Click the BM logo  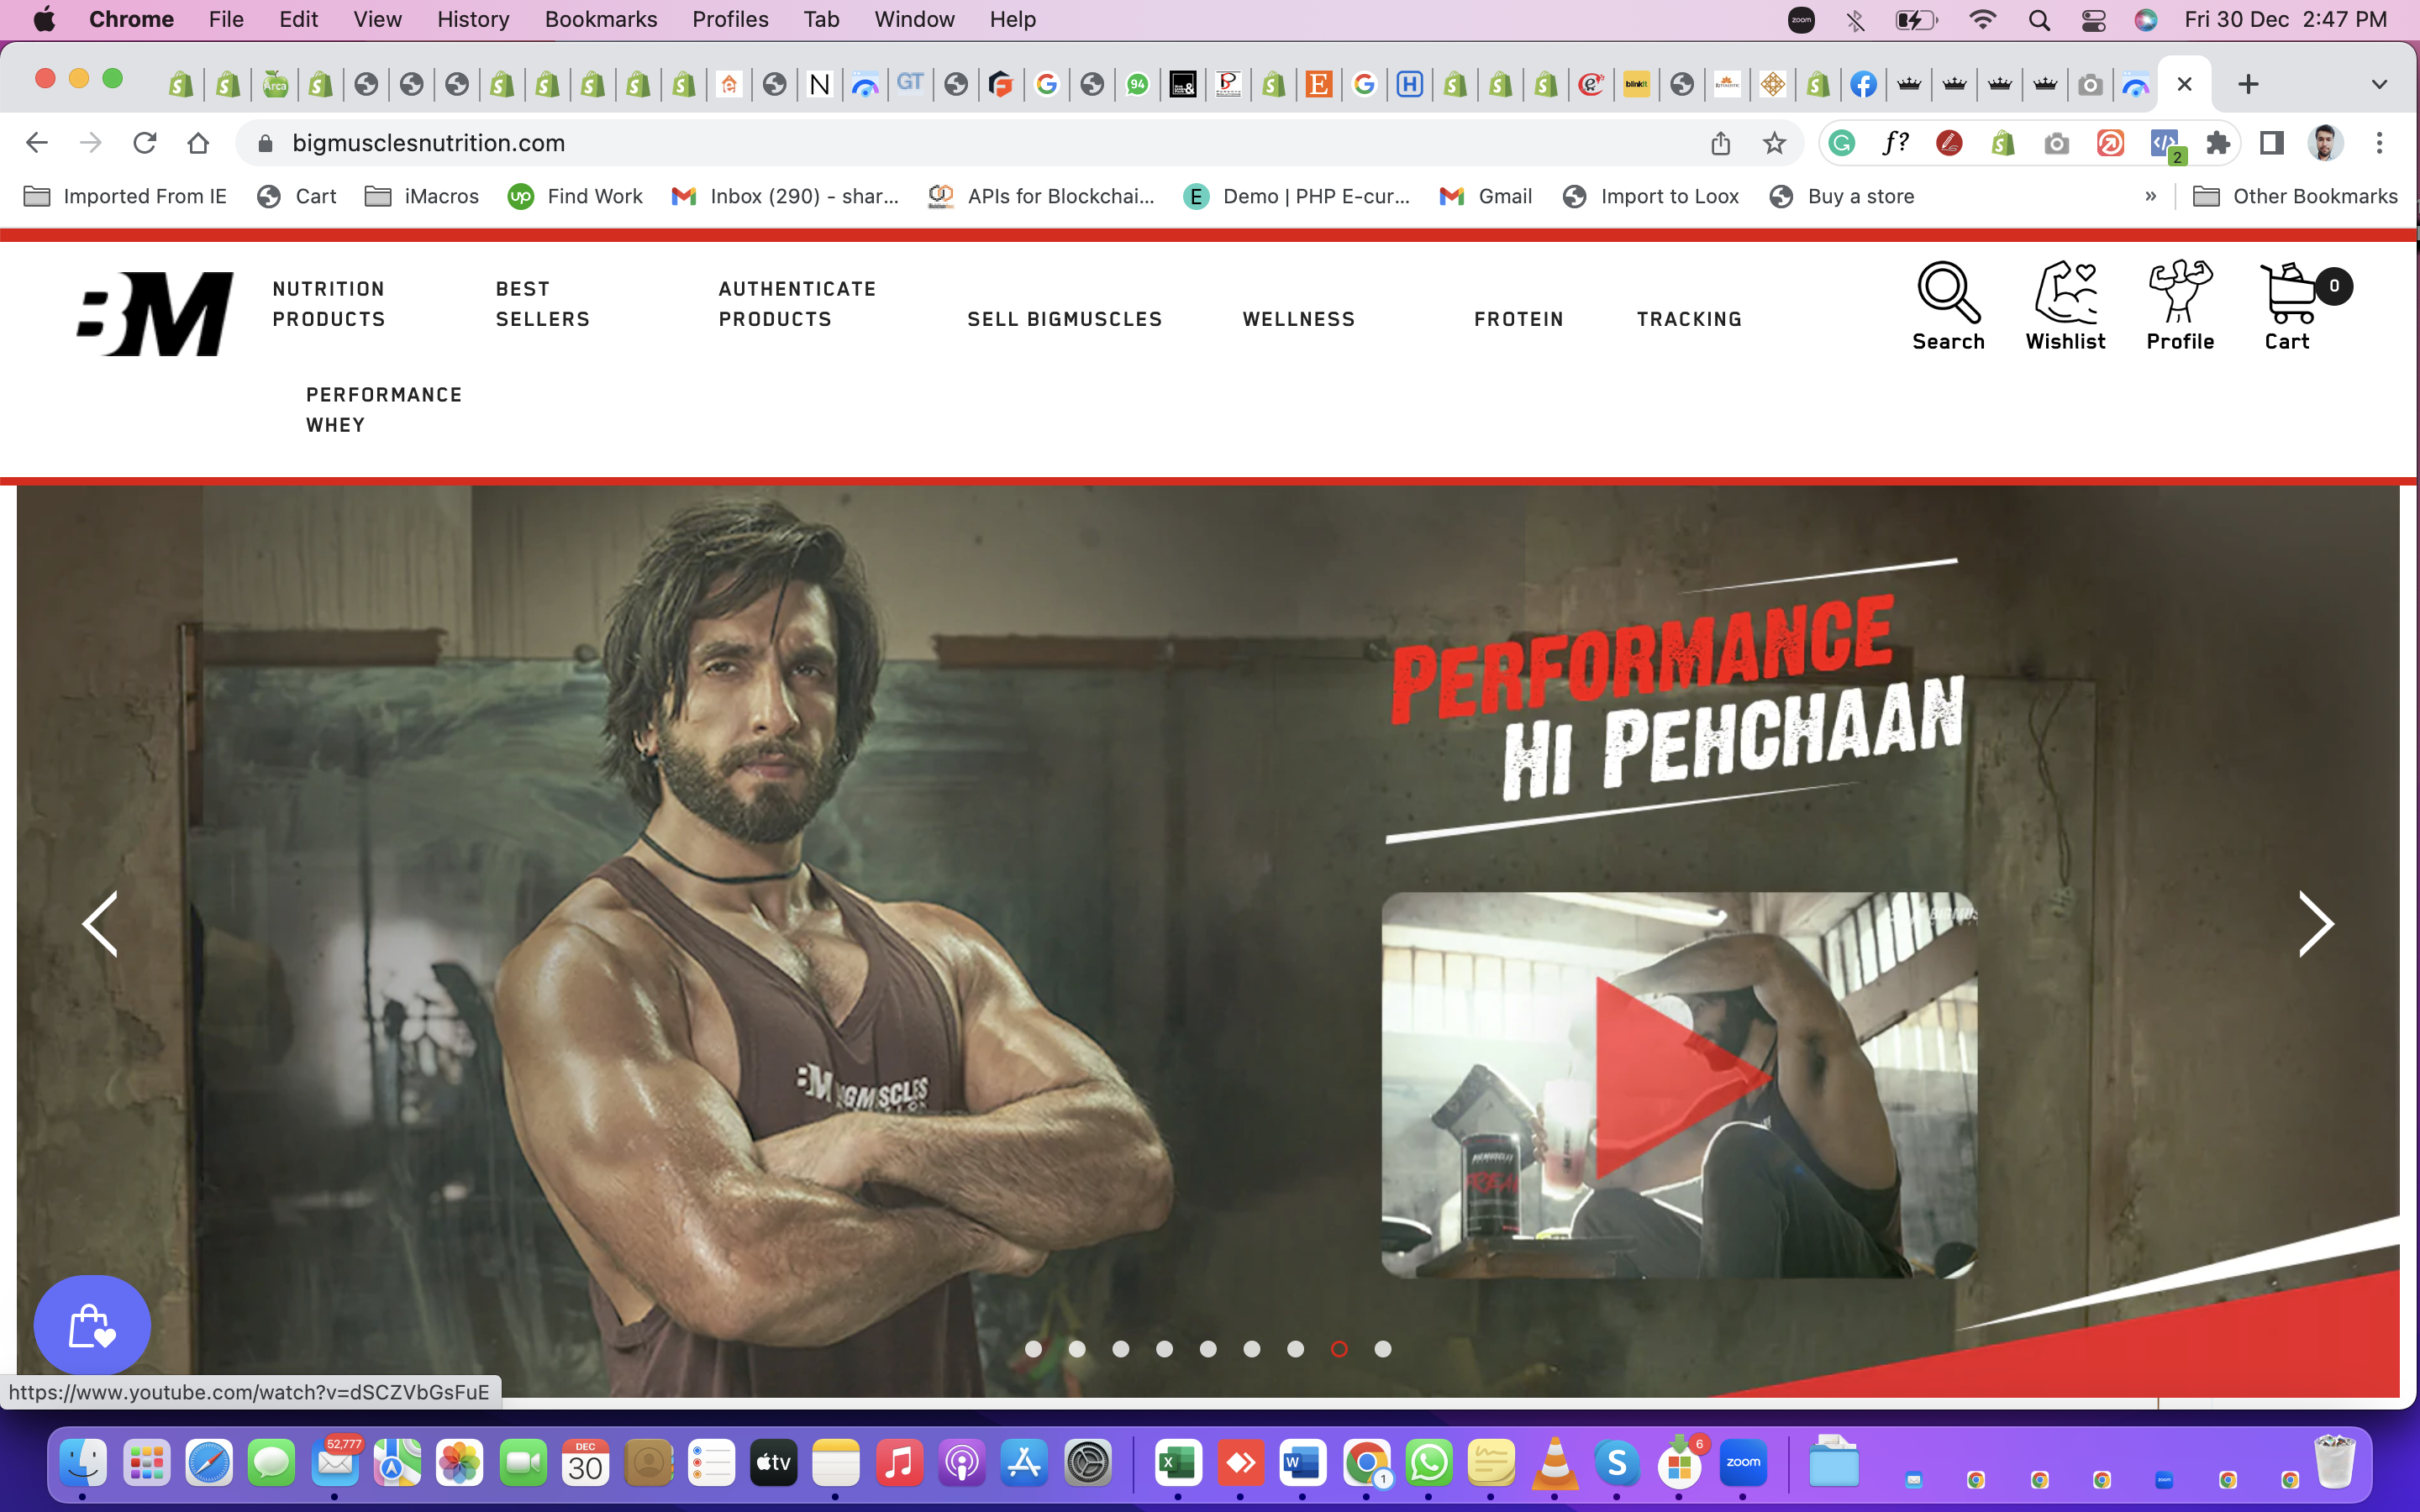click(x=156, y=314)
